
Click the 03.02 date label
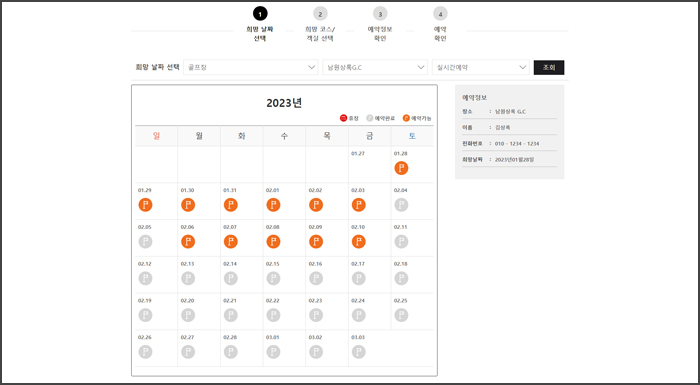click(x=315, y=337)
